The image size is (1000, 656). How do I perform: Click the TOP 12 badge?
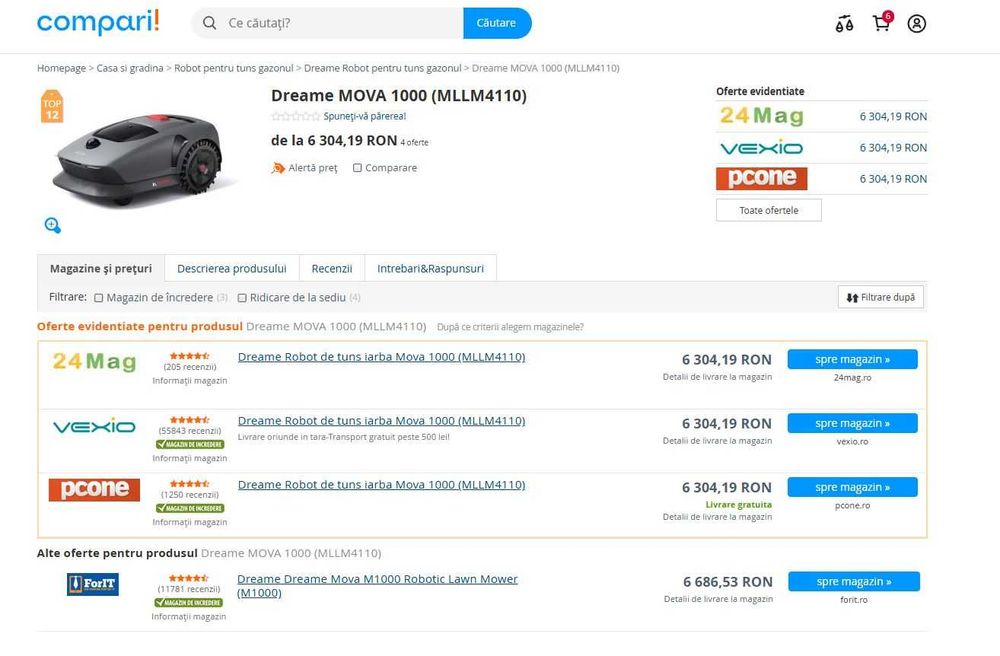(x=52, y=106)
